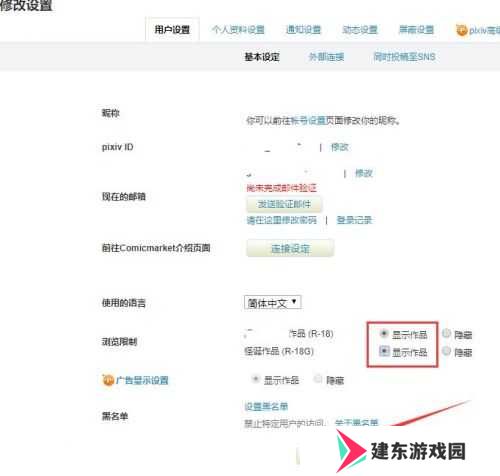Click the premium icon beside 广告显示设置
500x476 pixels.
[x=108, y=380]
